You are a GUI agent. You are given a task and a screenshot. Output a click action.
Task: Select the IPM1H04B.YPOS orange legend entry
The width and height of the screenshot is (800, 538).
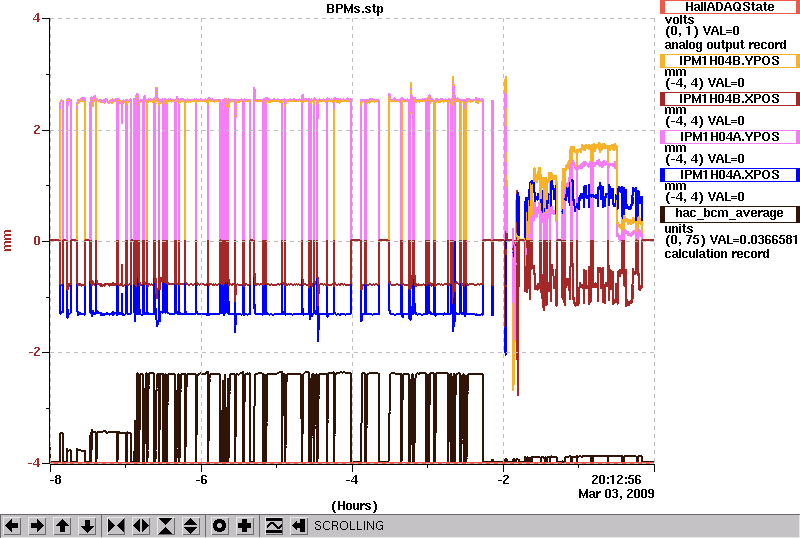[730, 61]
